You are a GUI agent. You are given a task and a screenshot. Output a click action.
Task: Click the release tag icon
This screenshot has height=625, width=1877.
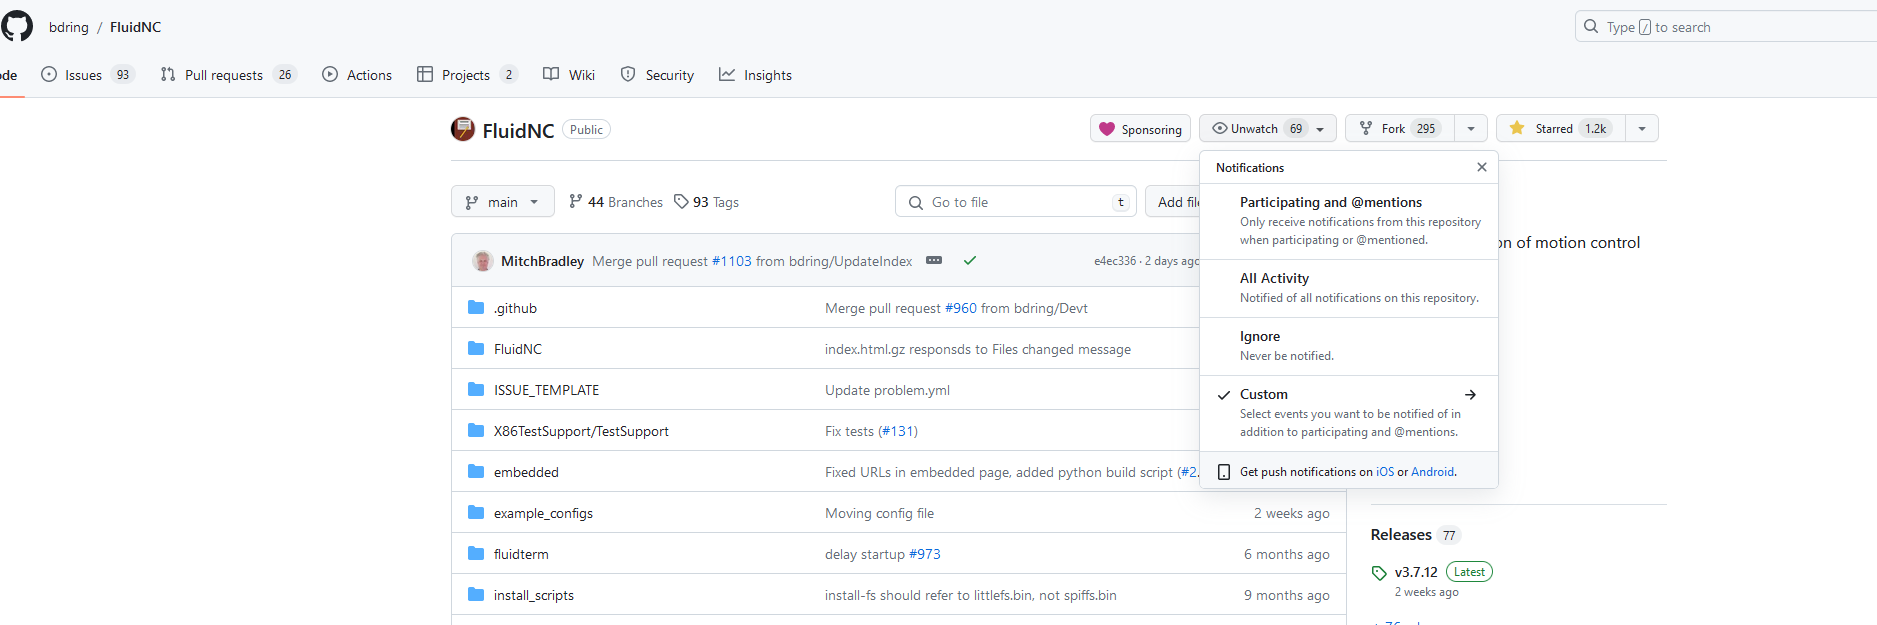(1379, 573)
